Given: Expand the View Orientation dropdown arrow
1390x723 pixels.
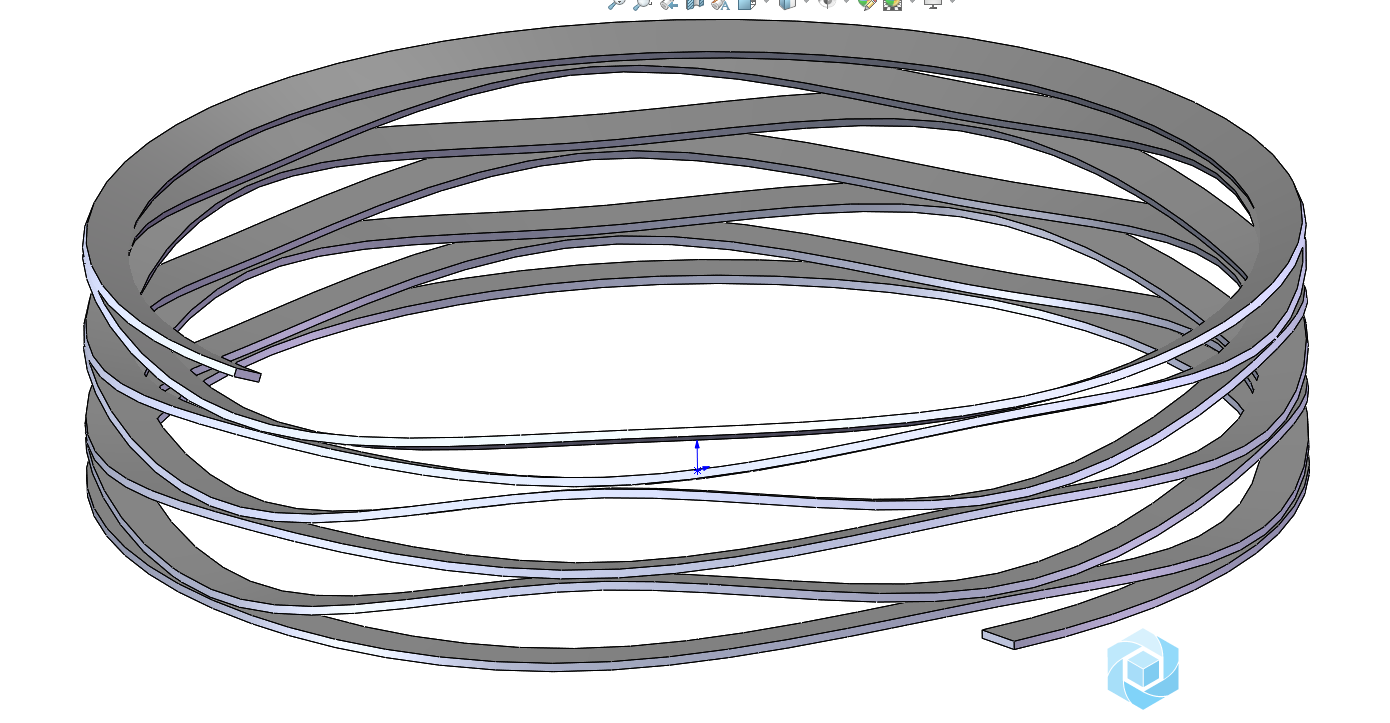Looking at the screenshot, I should (x=766, y=2).
